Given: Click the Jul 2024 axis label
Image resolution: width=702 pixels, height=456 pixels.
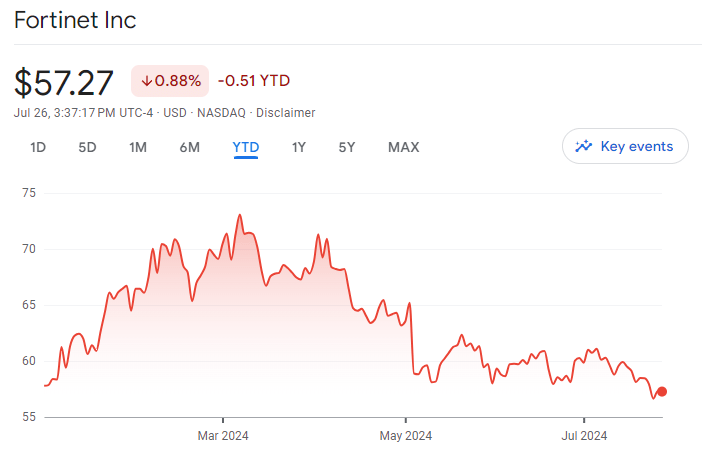Looking at the screenshot, I should 583,435.
